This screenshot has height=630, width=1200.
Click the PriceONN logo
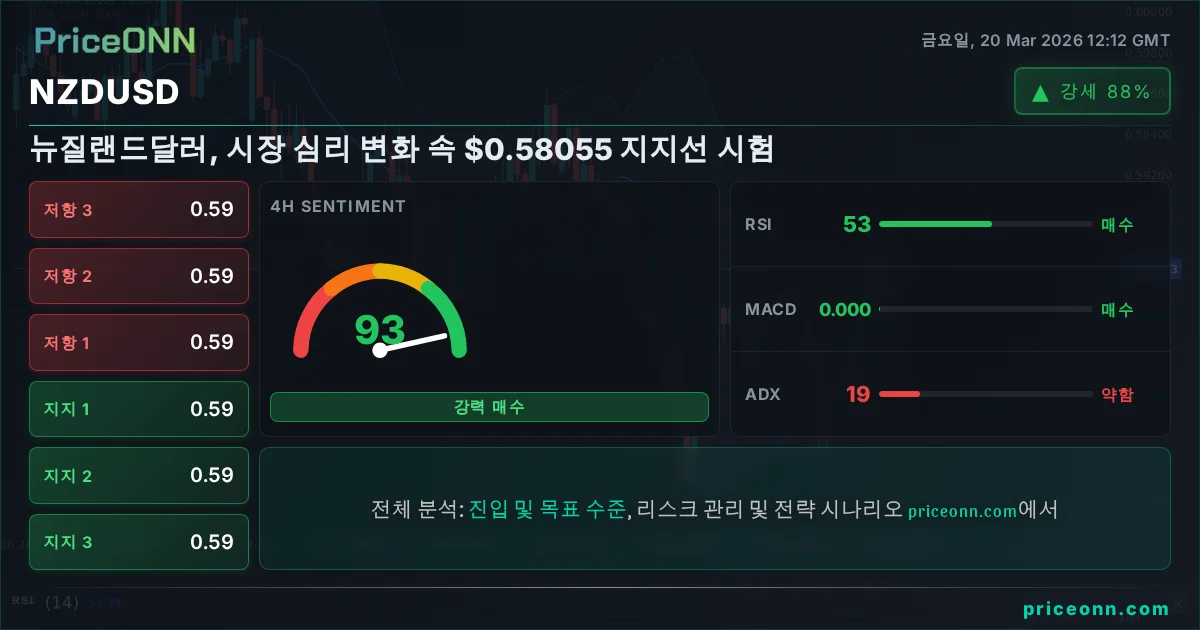115,40
